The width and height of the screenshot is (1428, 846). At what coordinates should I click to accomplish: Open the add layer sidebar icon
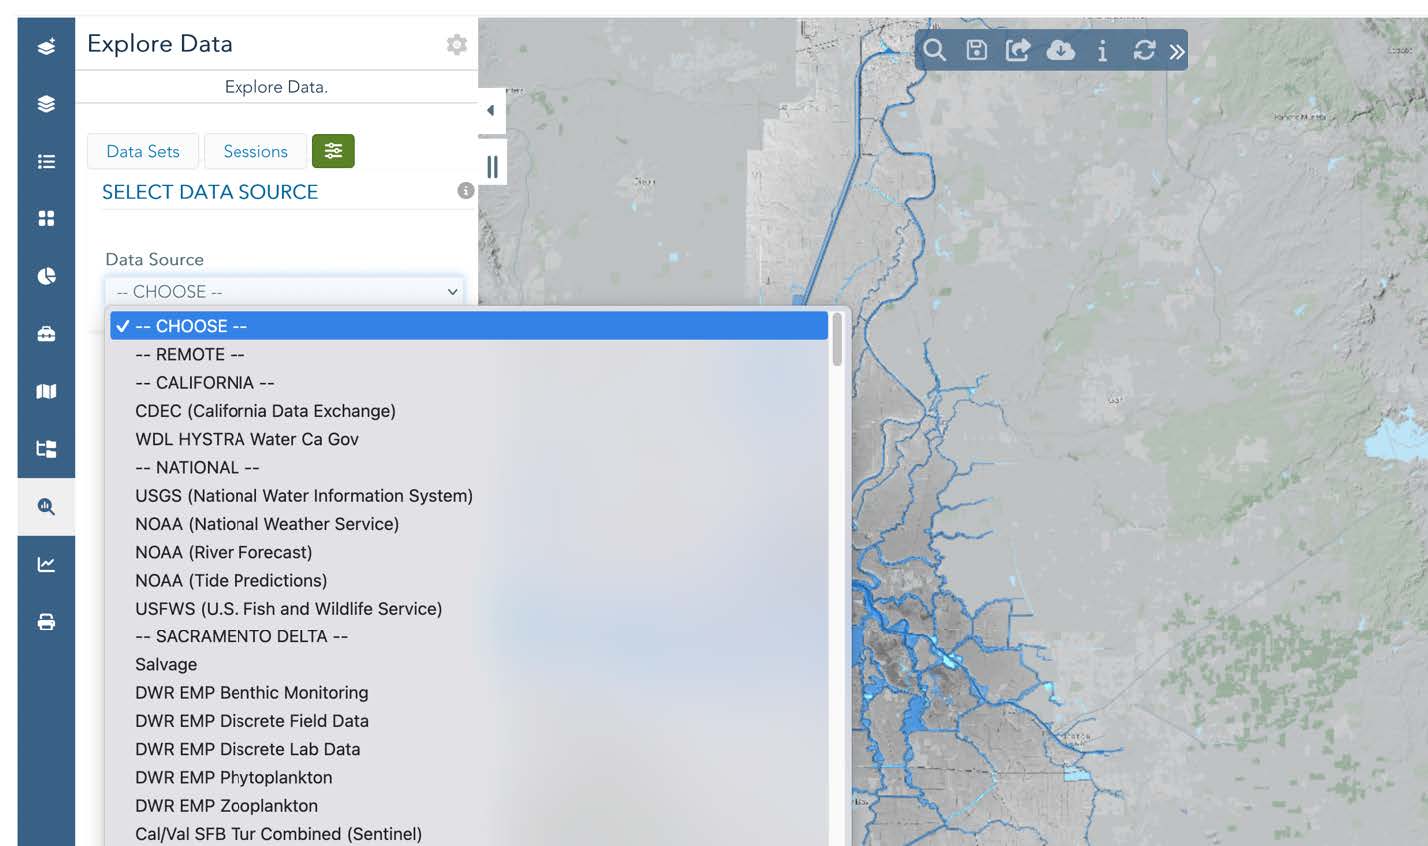[46, 46]
